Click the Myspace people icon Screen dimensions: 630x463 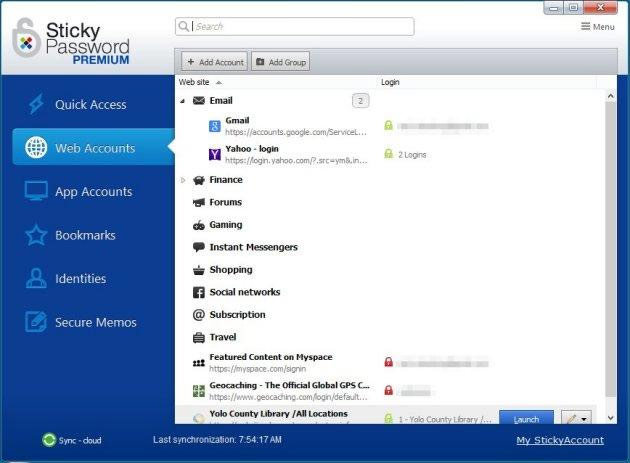click(x=199, y=363)
